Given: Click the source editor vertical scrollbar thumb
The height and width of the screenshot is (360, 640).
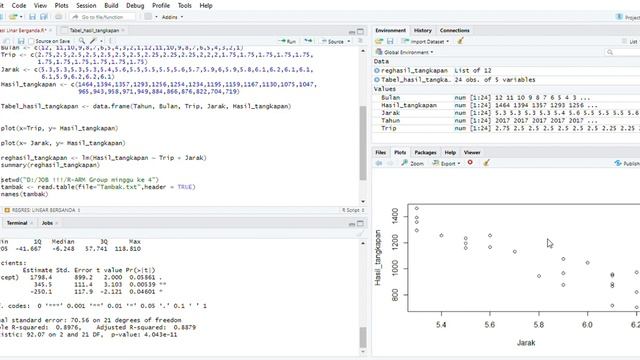Looking at the screenshot, I should click(x=363, y=143).
